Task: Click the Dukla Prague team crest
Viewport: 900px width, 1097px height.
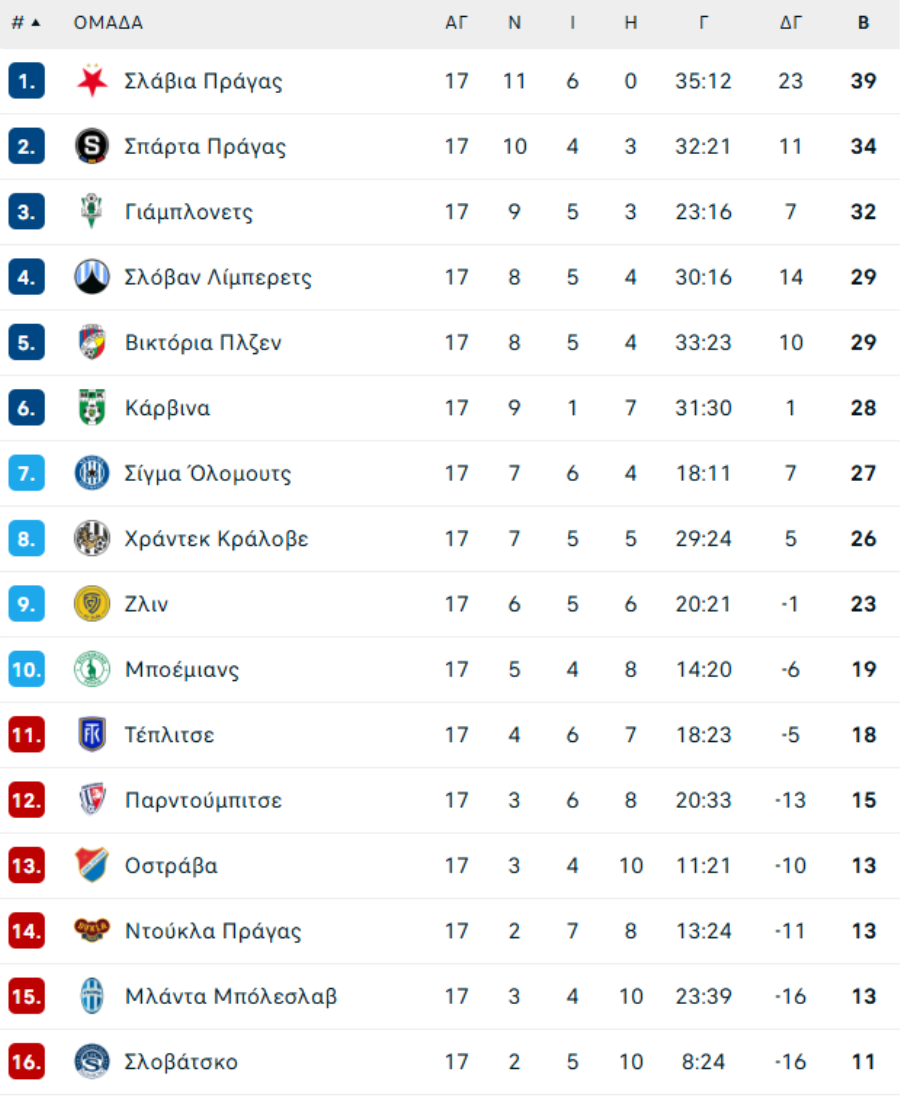Action: [x=92, y=931]
